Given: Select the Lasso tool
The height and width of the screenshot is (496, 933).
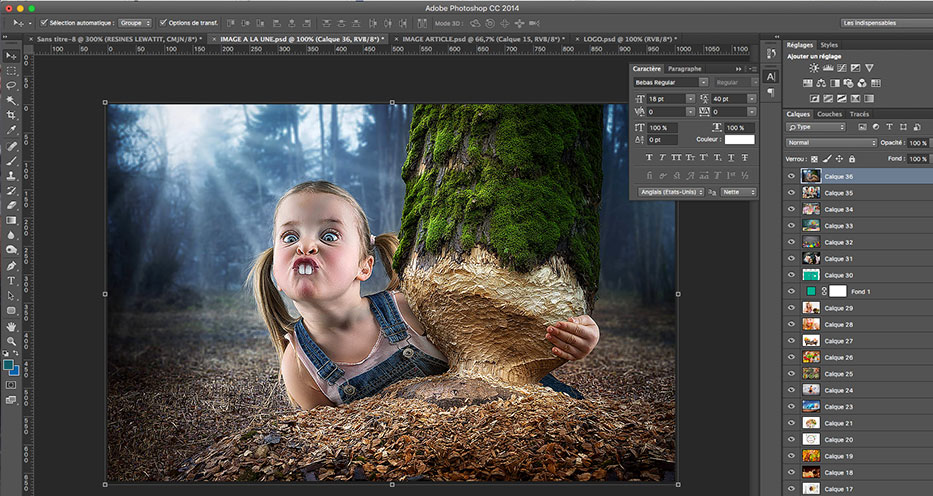Looking at the screenshot, I should click(11, 86).
